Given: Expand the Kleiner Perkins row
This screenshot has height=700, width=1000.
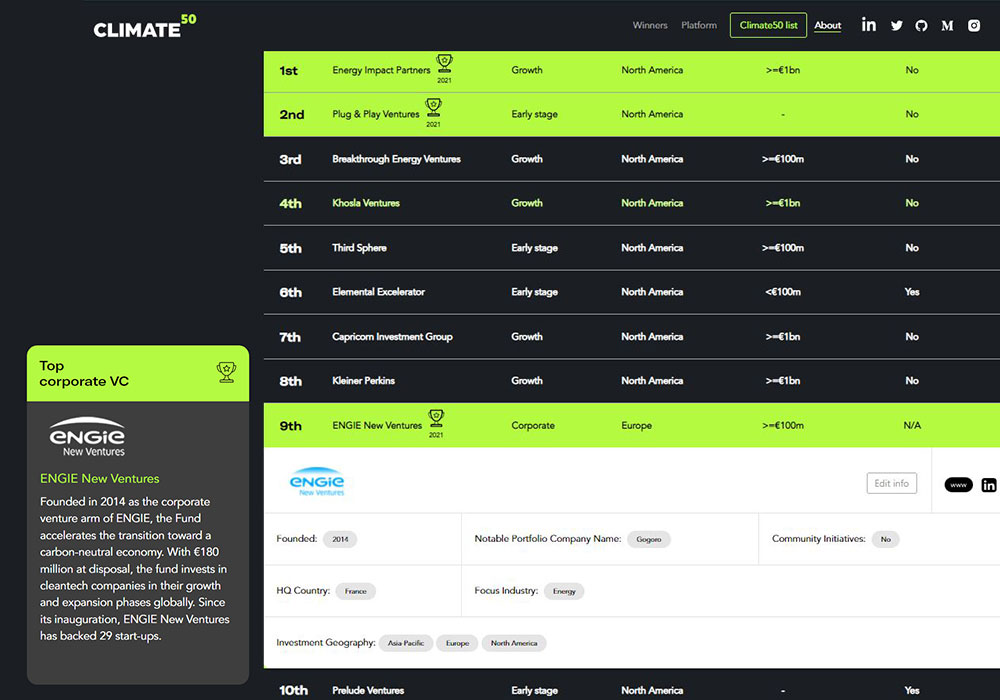Looking at the screenshot, I should (631, 381).
